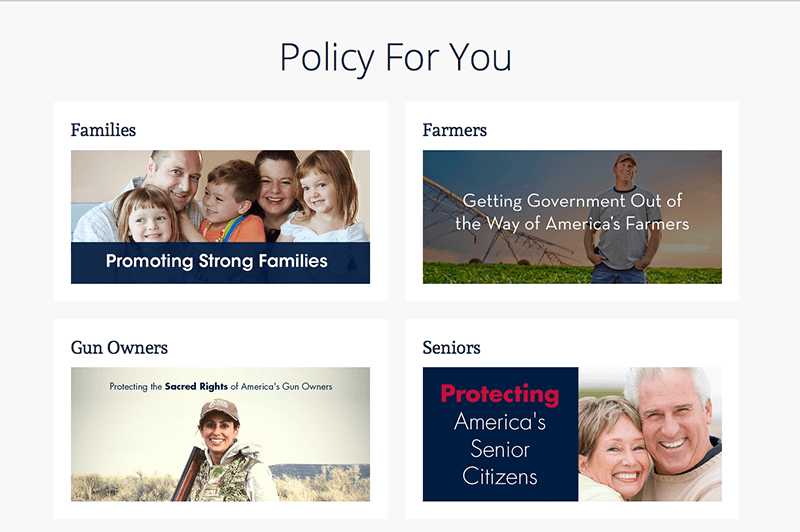Open the Farmers policy heading

coord(455,130)
